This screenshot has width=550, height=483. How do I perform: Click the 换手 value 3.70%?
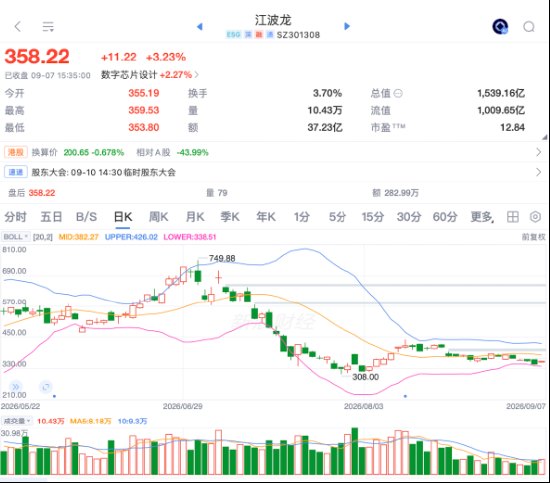(x=327, y=93)
